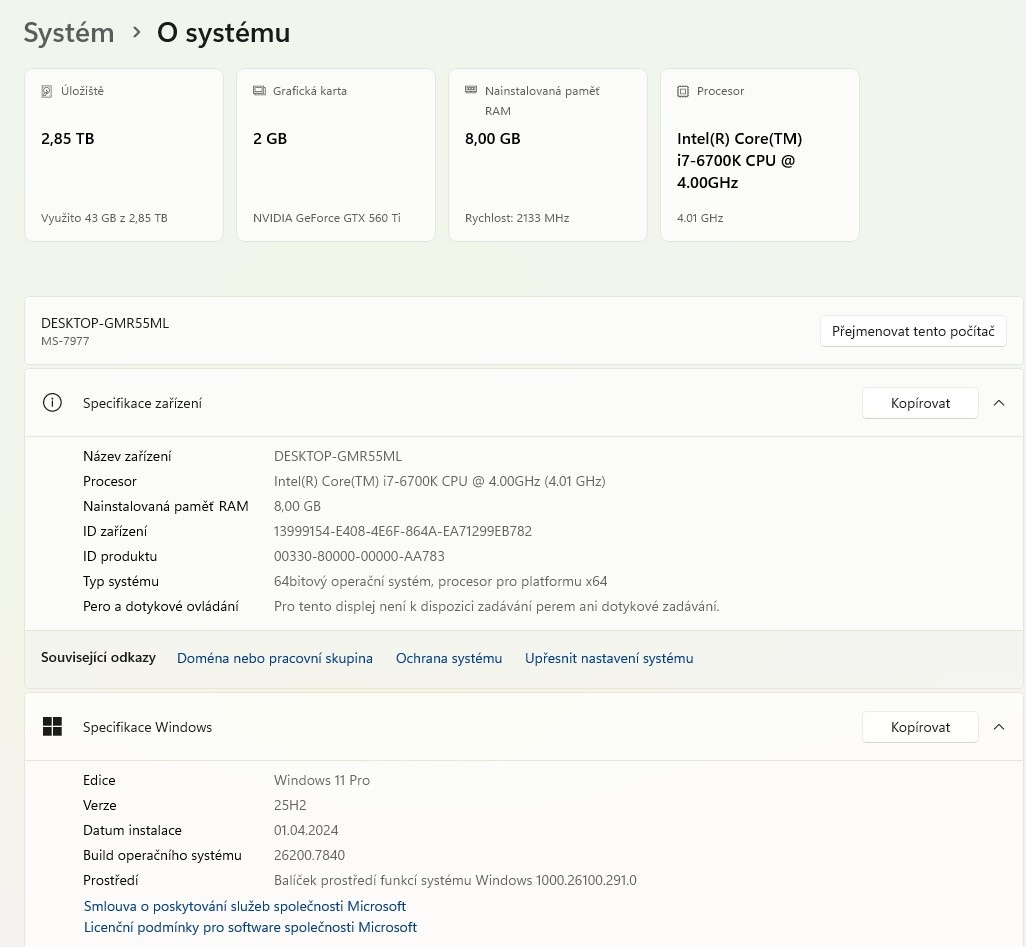
Task: Click the ID zařízení value 13999154-E408-4E6F-864A-EA71299EB782
Action: pos(402,531)
